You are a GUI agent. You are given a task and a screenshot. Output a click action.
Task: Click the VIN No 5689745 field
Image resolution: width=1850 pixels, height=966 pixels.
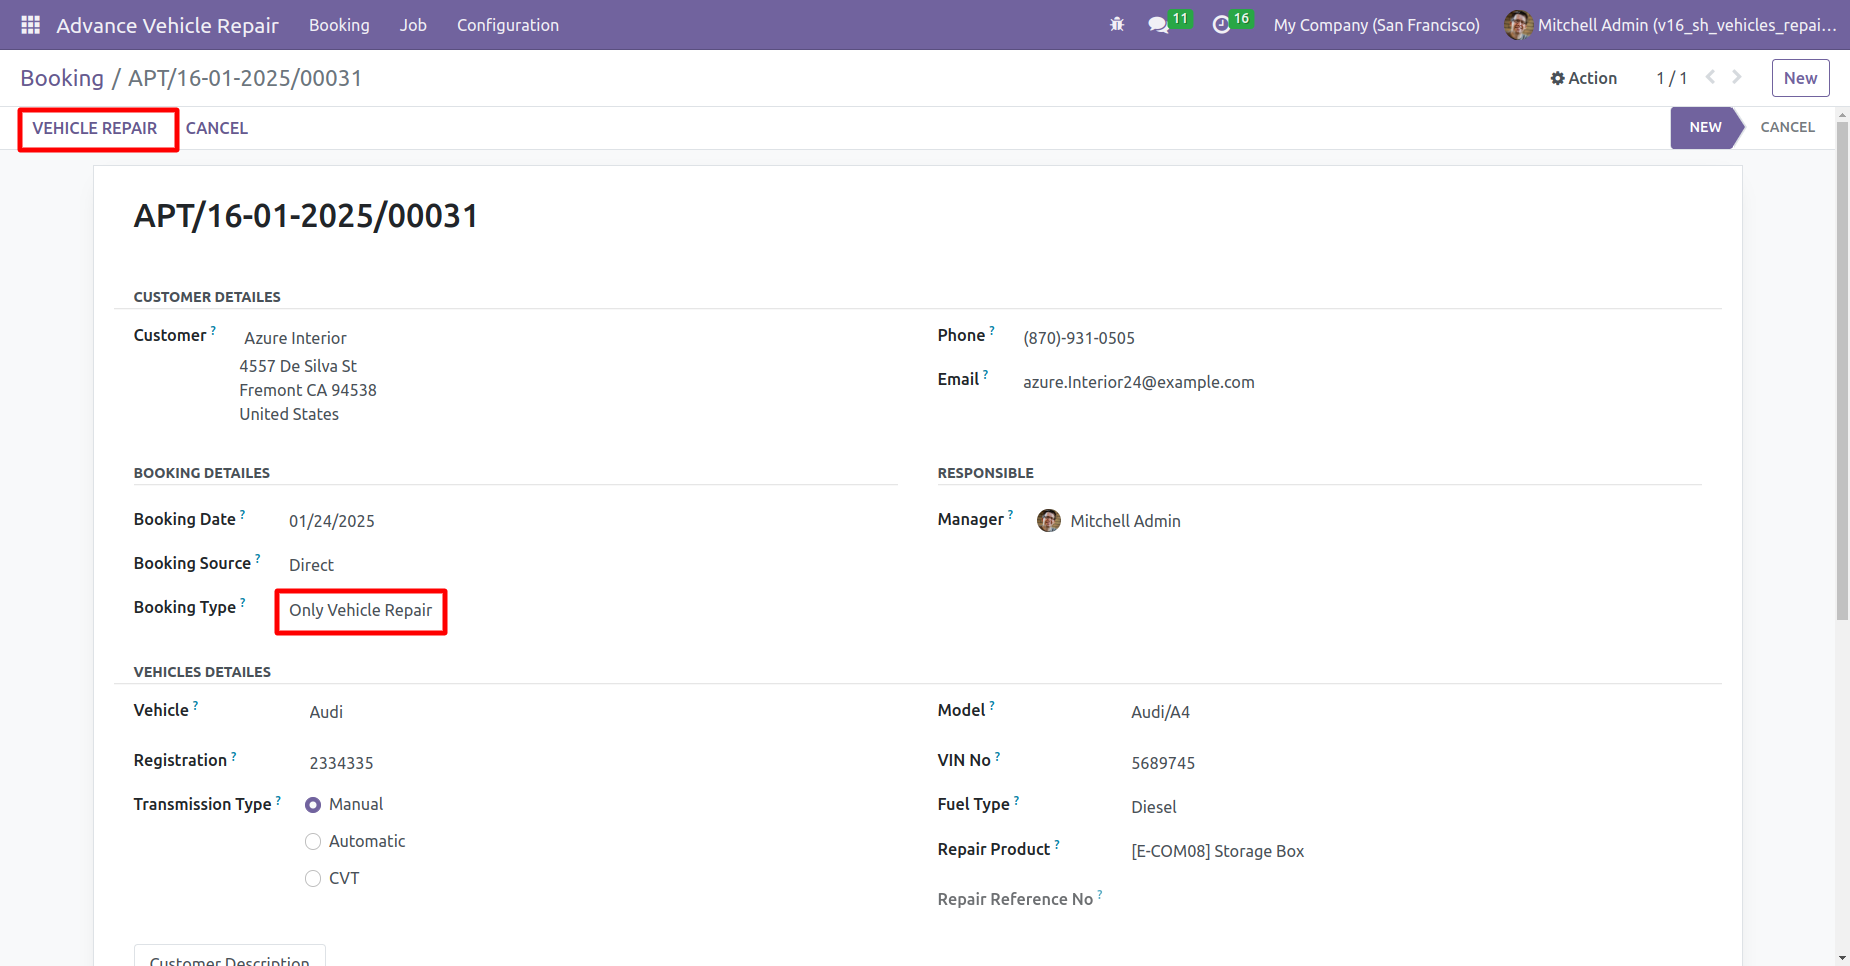(1163, 763)
